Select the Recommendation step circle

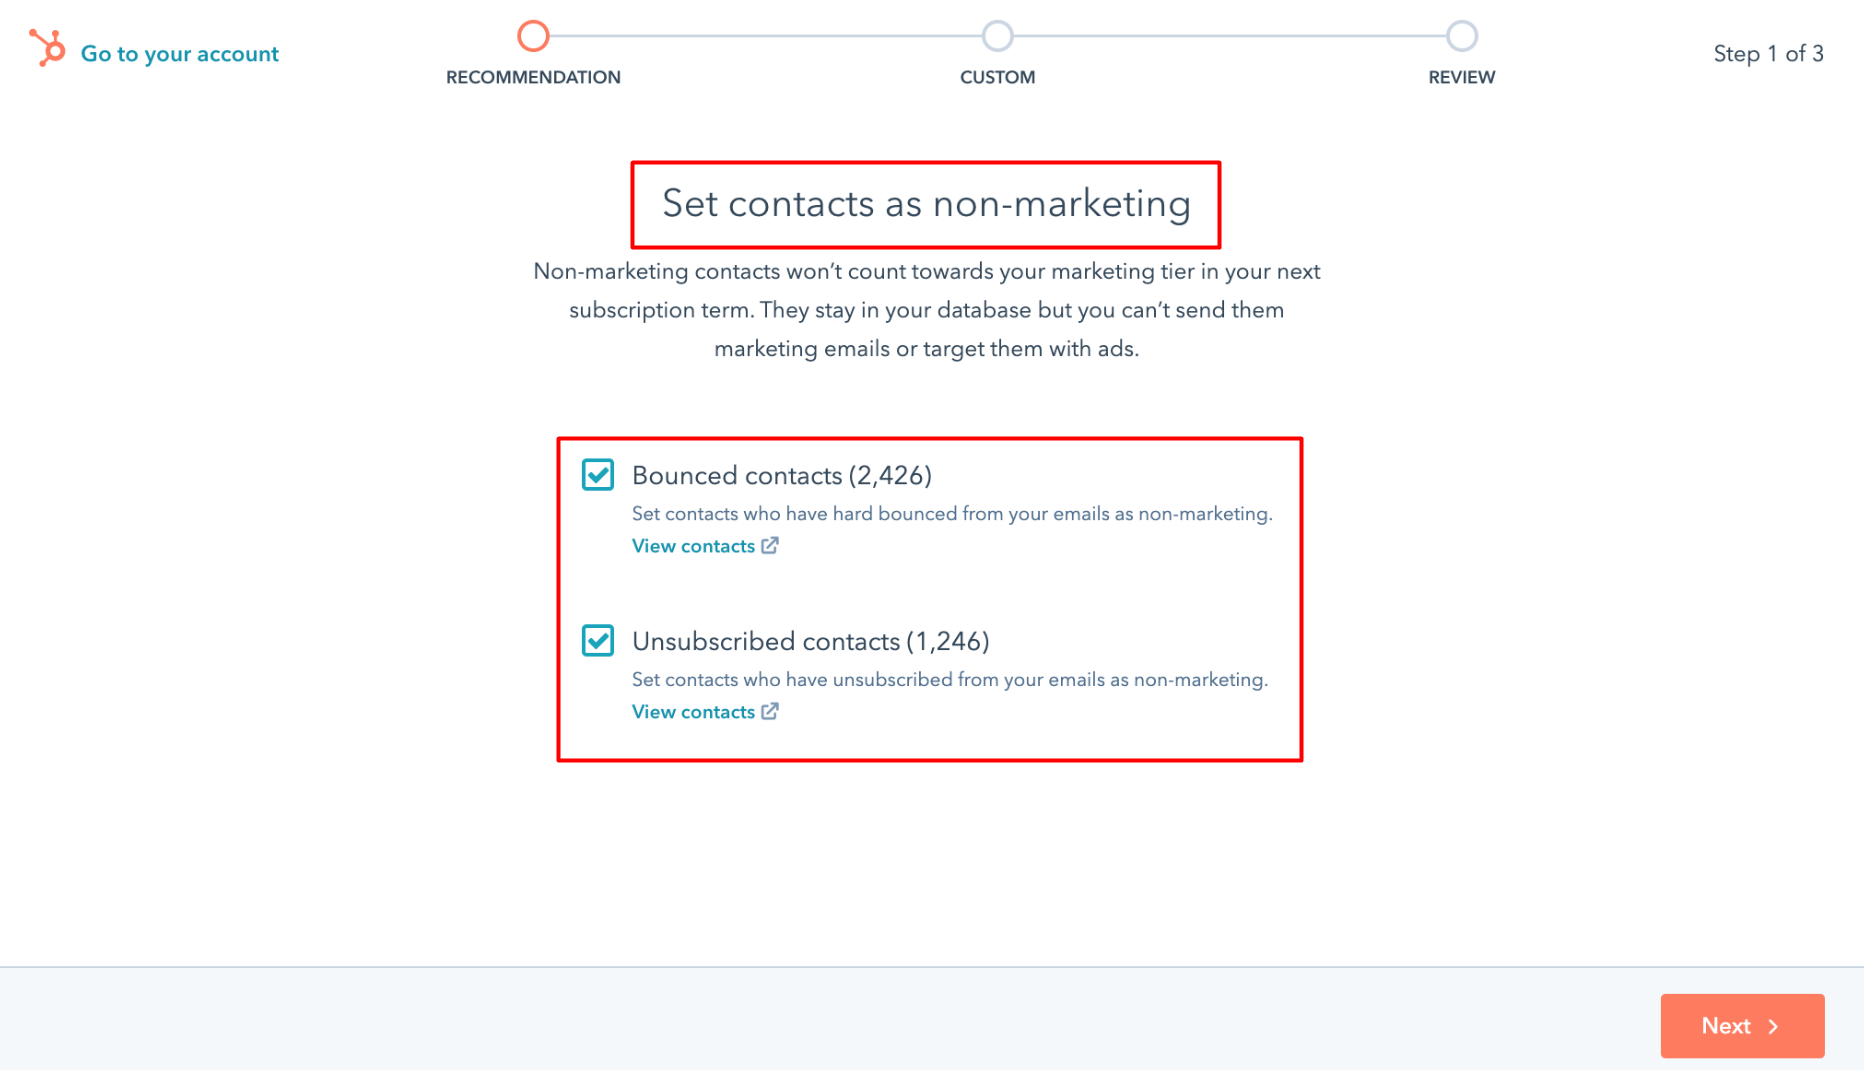click(533, 35)
